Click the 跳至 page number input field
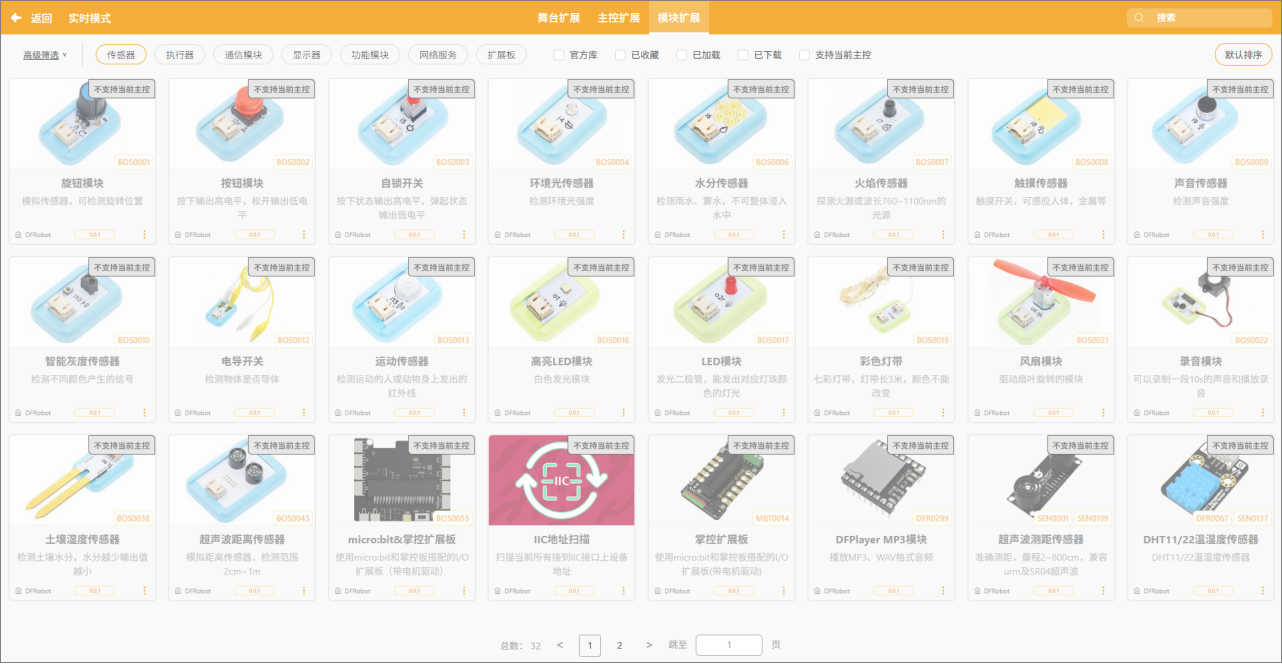This screenshot has height=664, width=1282. [728, 646]
